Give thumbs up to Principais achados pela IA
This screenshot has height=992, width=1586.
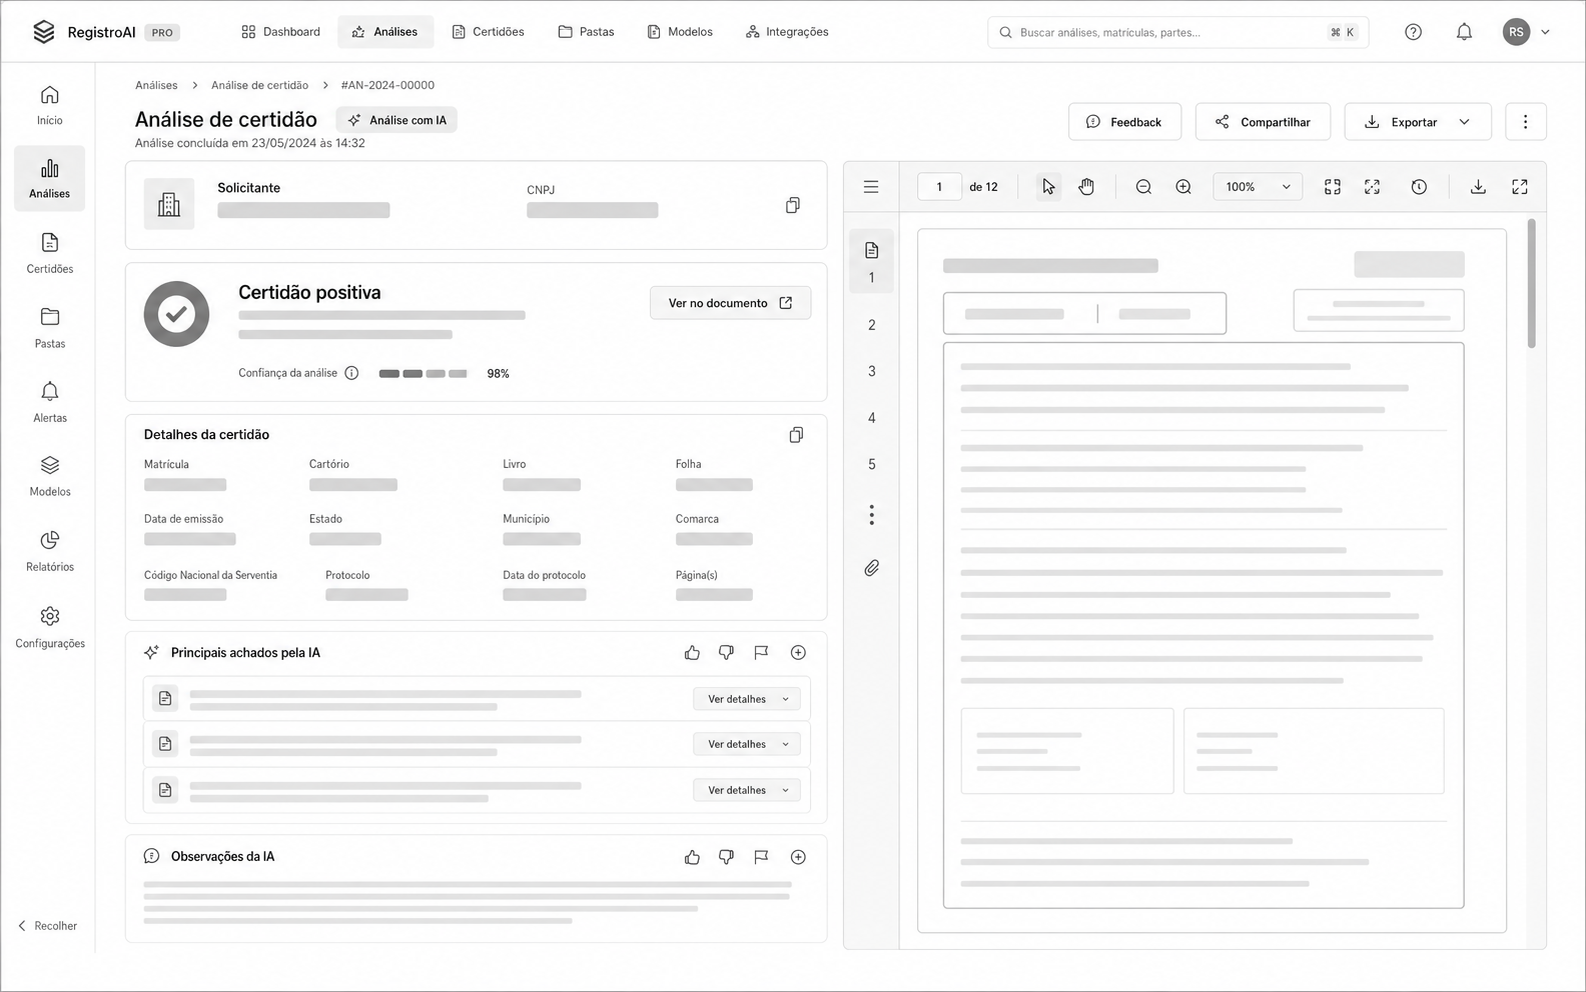pos(692,653)
